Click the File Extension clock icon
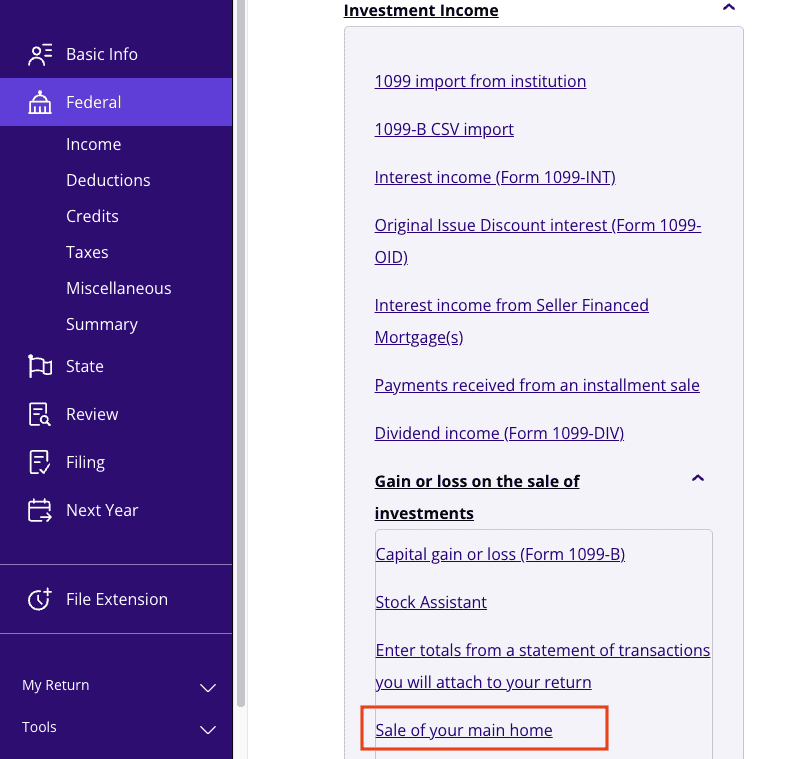The width and height of the screenshot is (785, 759). (x=40, y=599)
